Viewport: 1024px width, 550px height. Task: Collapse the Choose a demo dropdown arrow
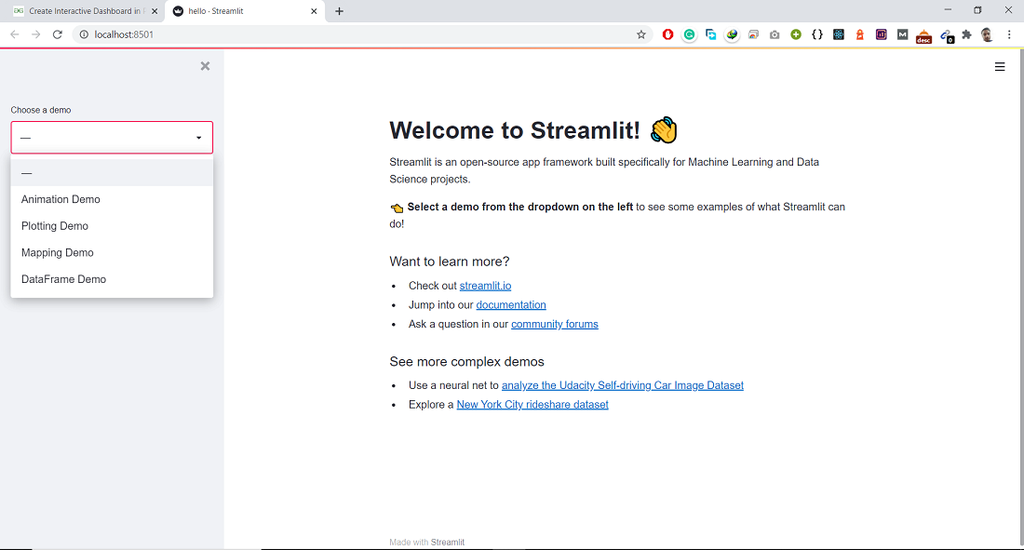tap(199, 138)
